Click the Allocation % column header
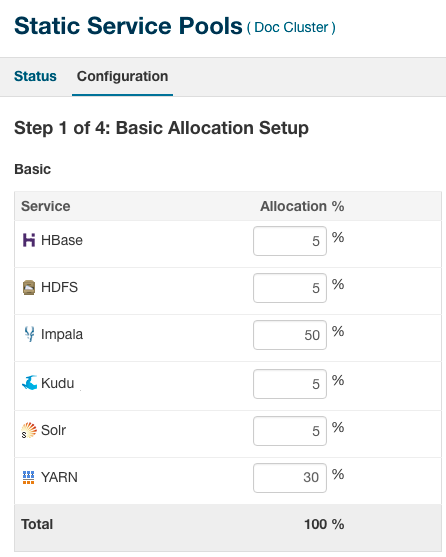Viewport: 446px width, 557px height. [x=302, y=206]
